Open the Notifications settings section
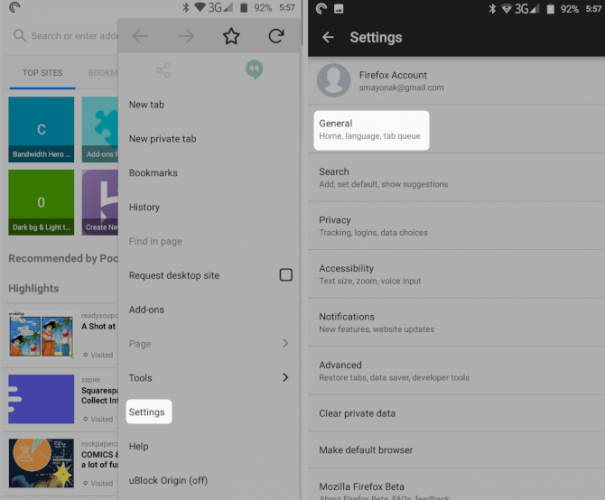The image size is (605, 500). pos(456,323)
